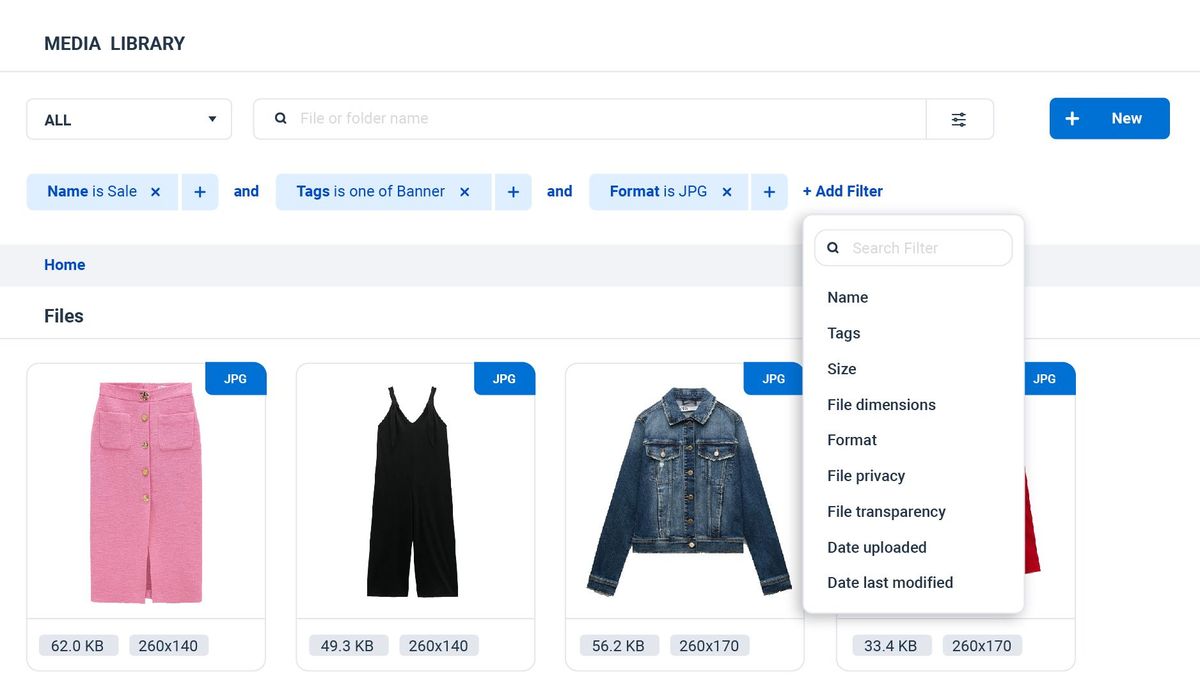
Task: Open the denim jacket thumbnail
Action: click(x=685, y=487)
